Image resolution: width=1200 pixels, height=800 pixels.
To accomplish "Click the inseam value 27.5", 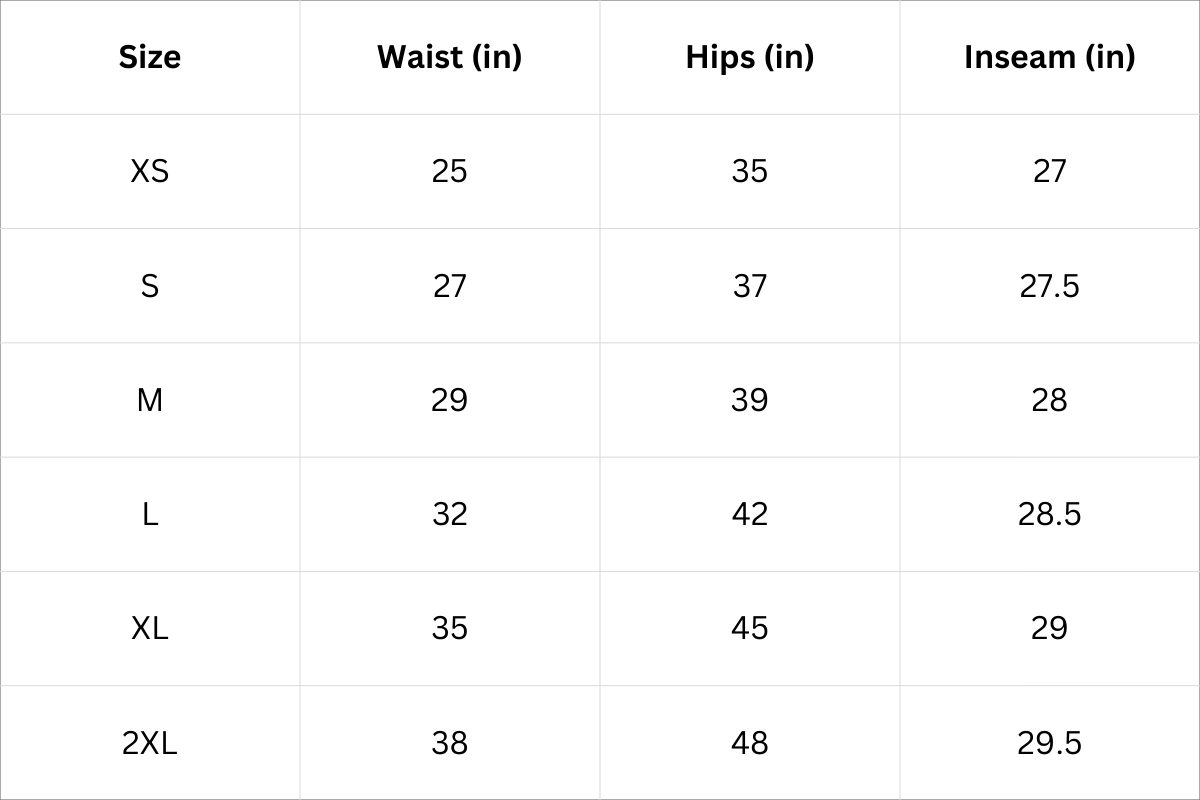I will 1049,286.
